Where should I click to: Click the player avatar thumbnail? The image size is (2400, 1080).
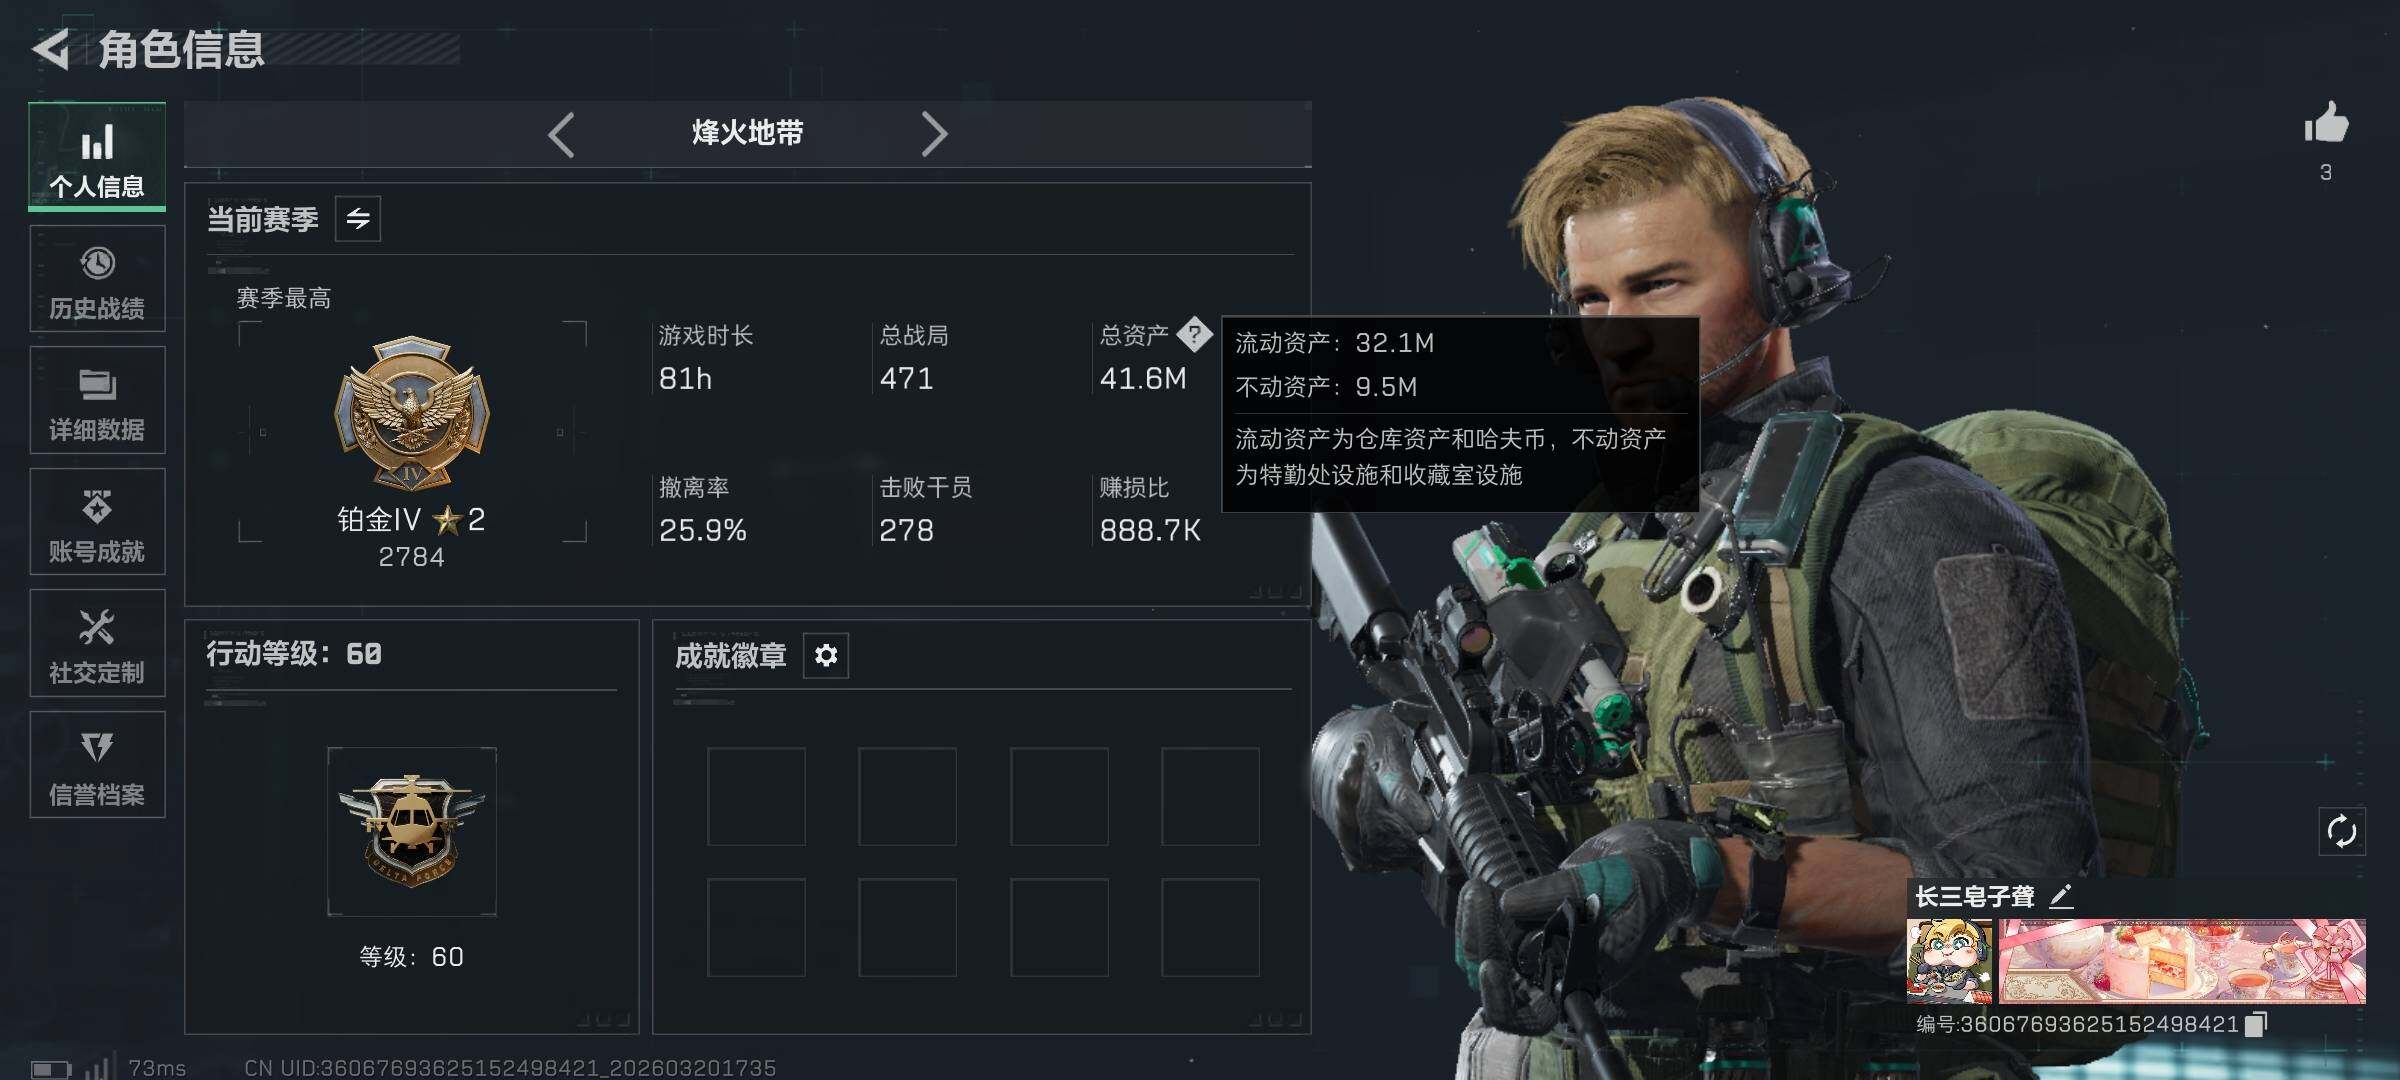1949,962
